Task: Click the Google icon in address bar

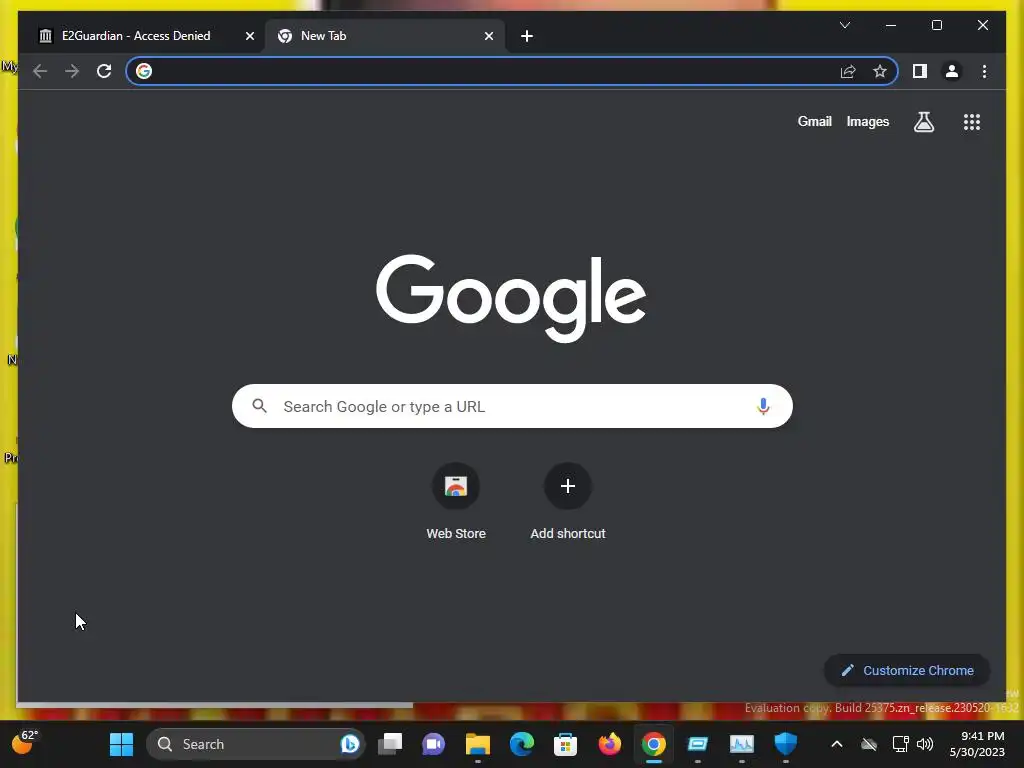Action: [x=144, y=71]
